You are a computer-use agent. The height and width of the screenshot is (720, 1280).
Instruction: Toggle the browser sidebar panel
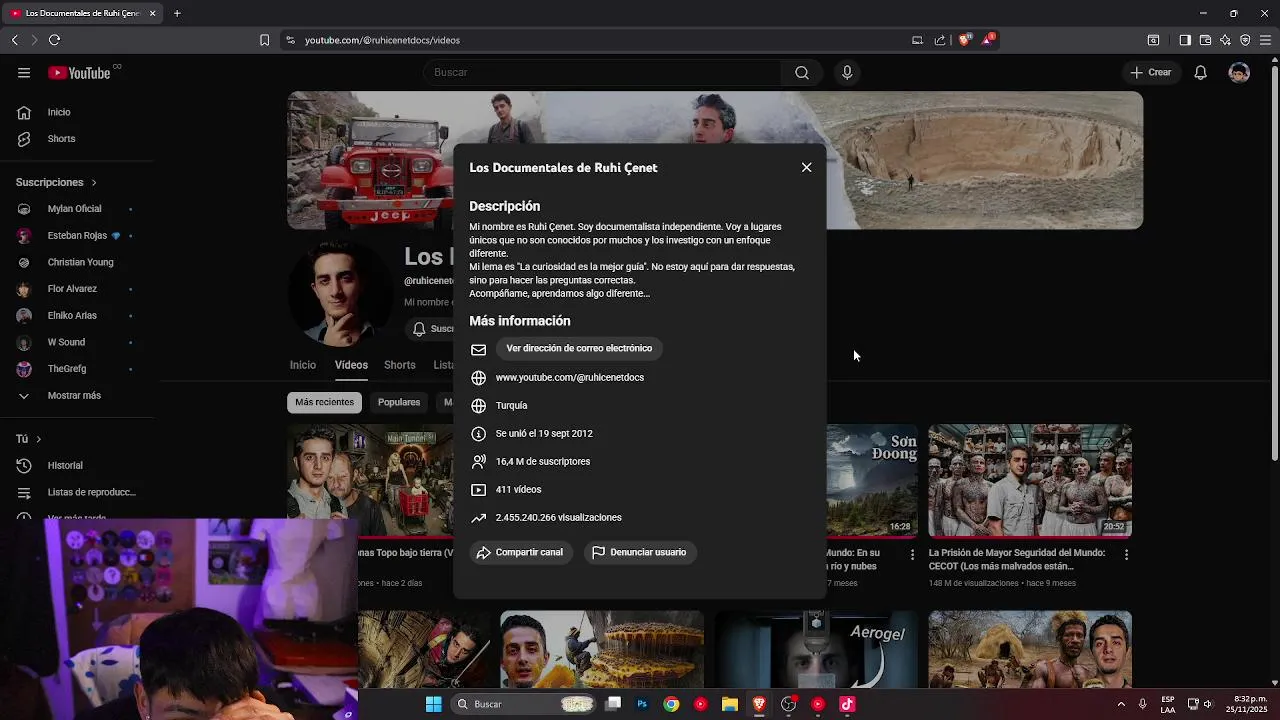(1185, 40)
